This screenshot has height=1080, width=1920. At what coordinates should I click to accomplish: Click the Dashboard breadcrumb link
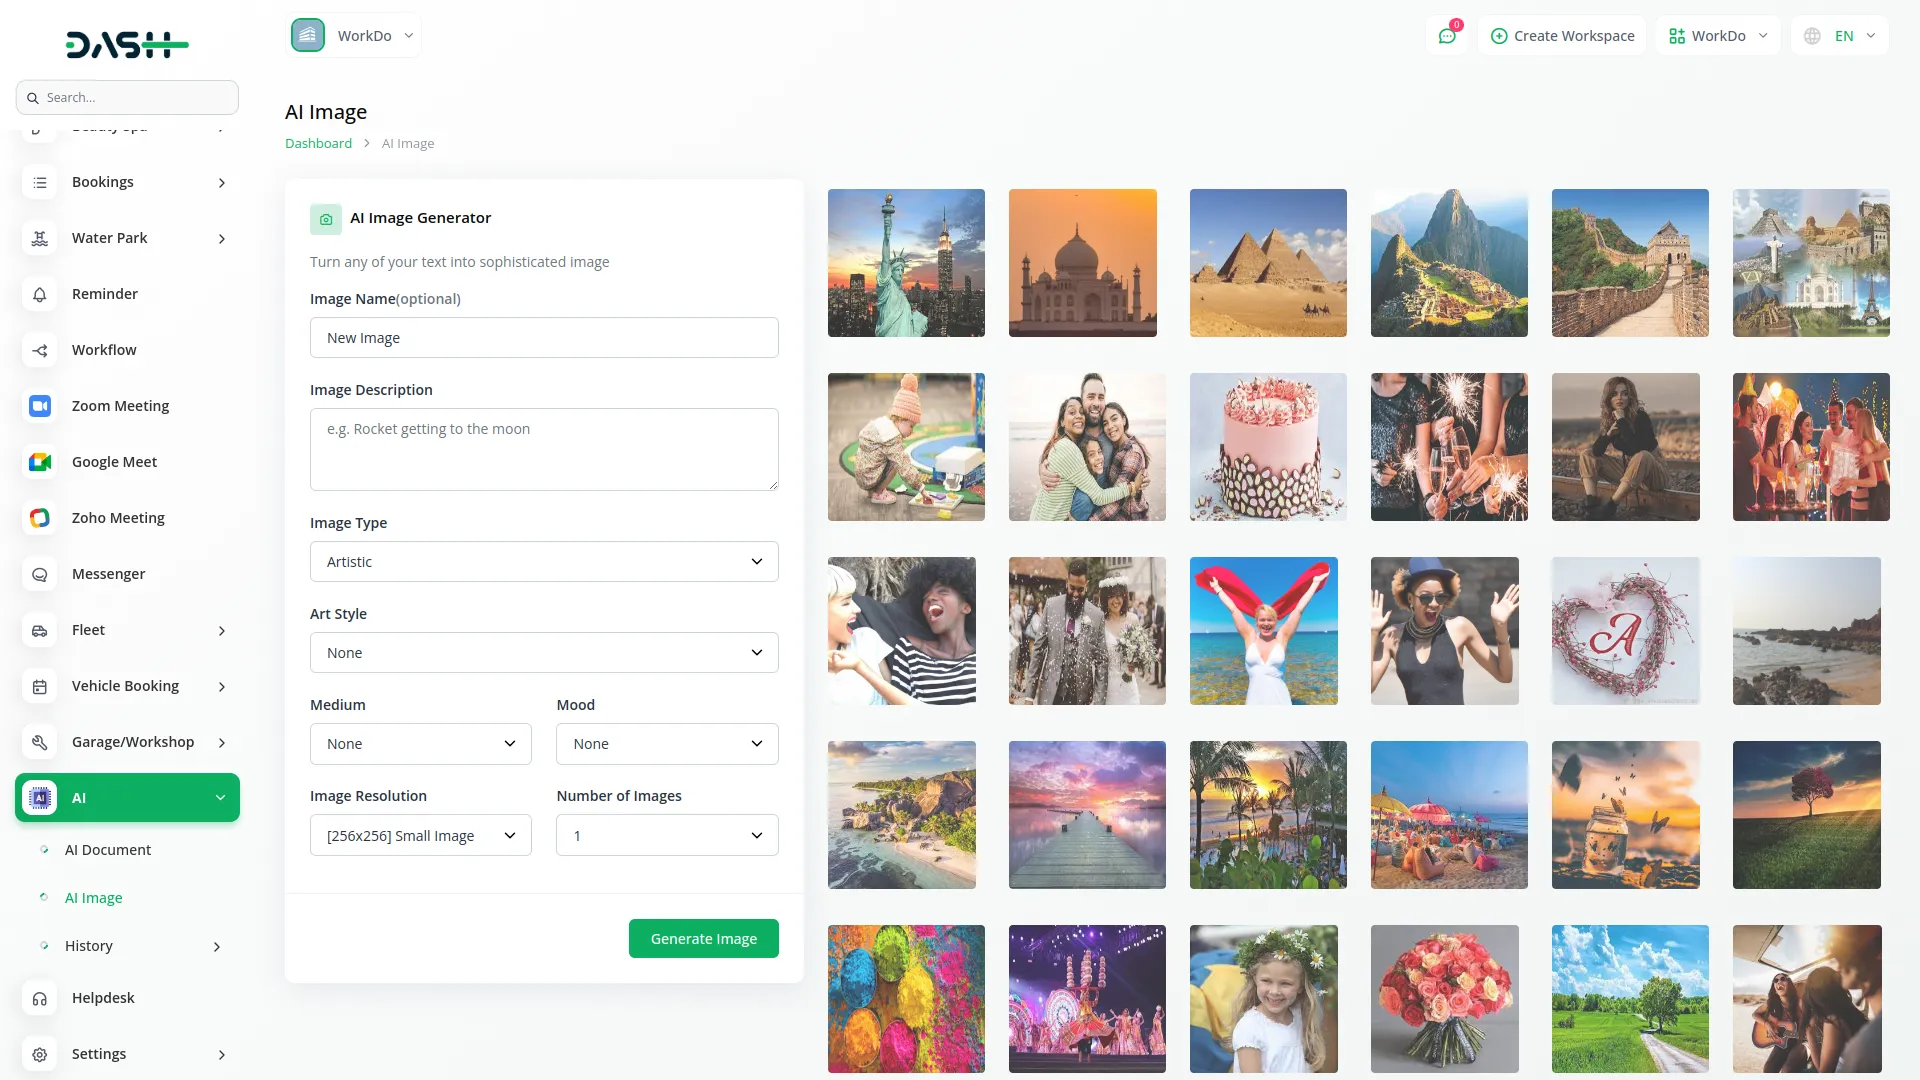point(318,144)
